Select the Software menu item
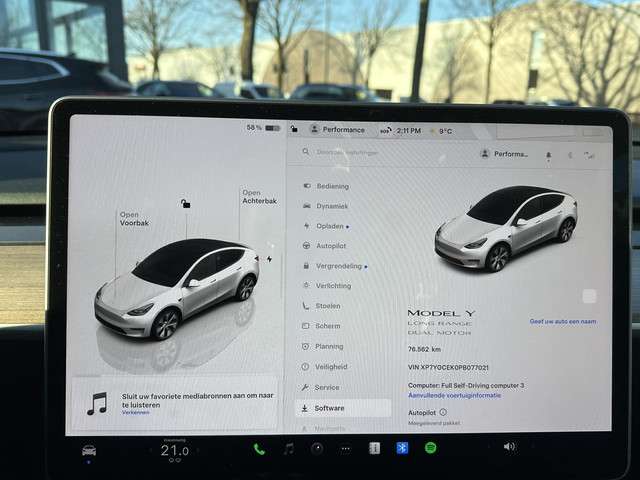 [x=329, y=408]
